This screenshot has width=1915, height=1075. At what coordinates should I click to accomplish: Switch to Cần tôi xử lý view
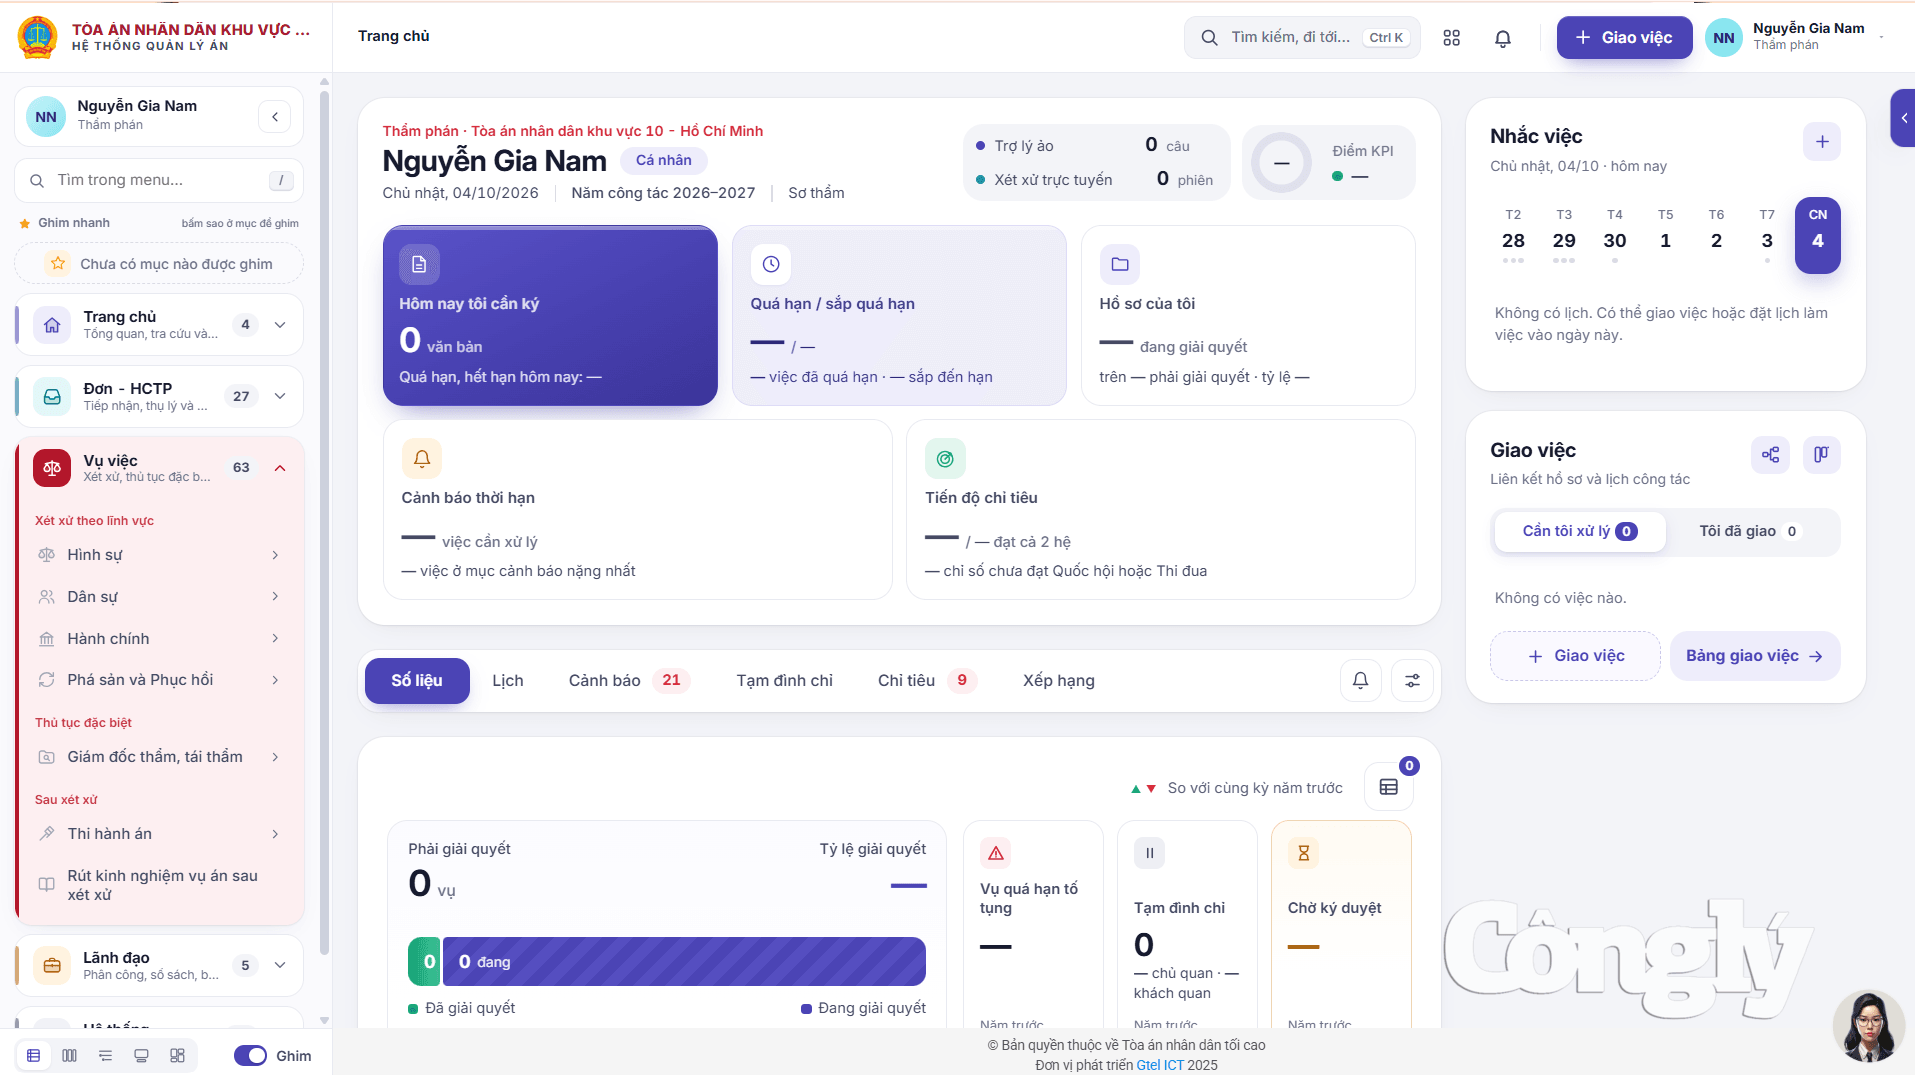(x=1579, y=532)
